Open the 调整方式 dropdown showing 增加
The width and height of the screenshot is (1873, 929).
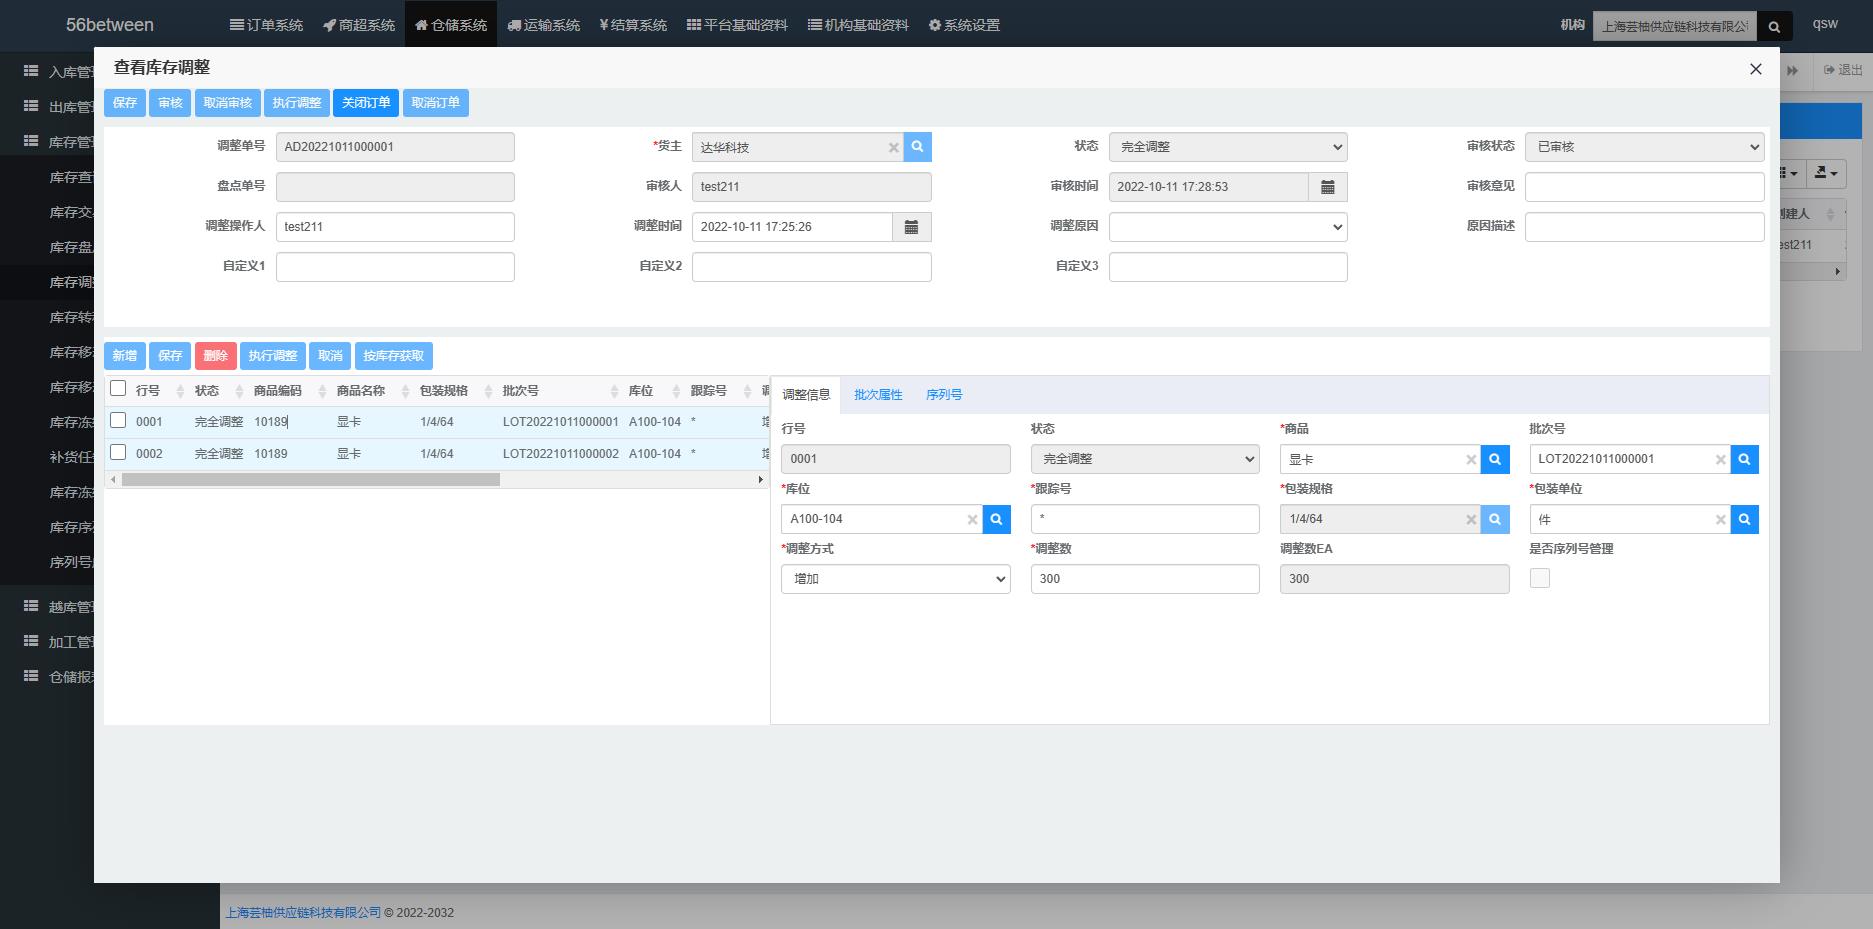click(x=896, y=579)
